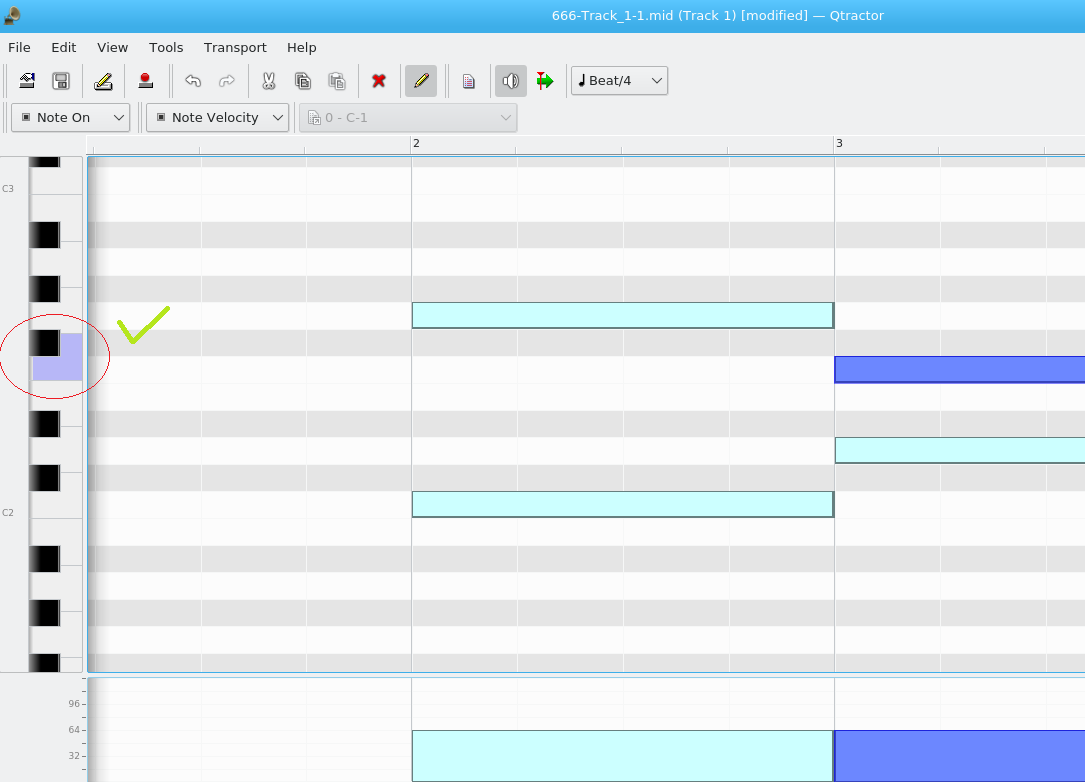
Task: Click the cyan velocity bar at bar 2
Action: pyautogui.click(x=623, y=756)
